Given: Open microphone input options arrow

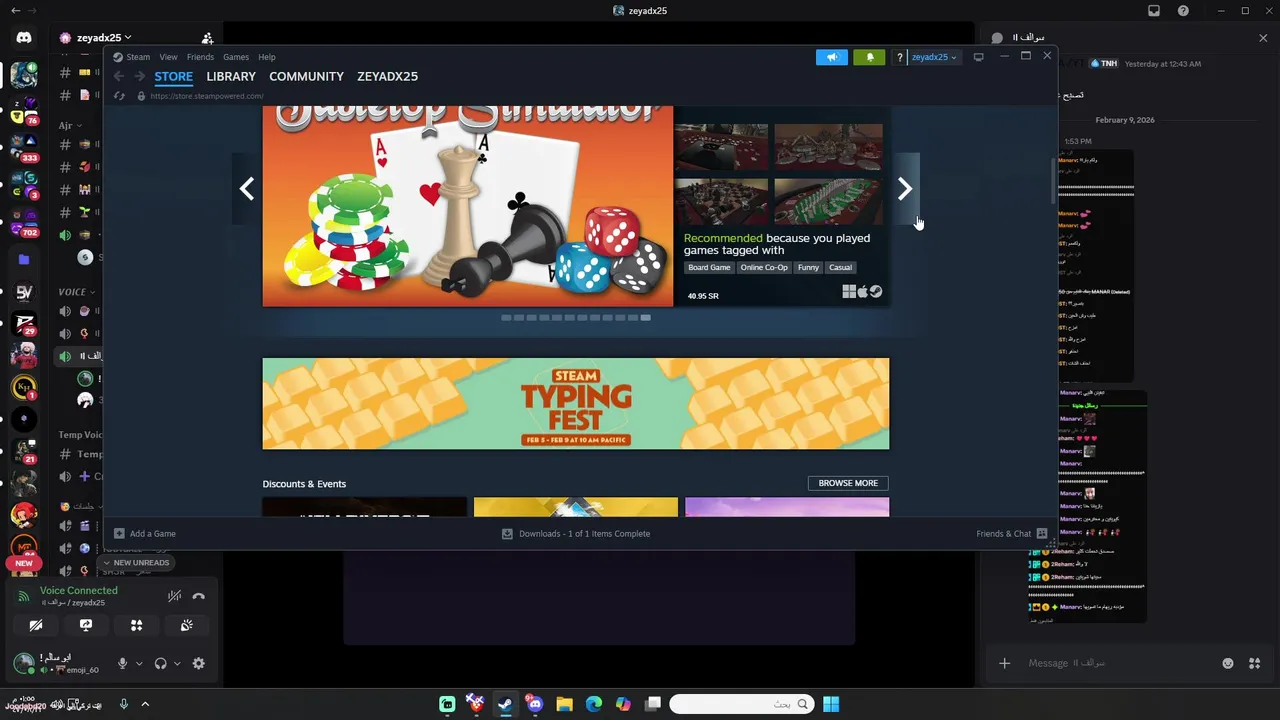Looking at the screenshot, I should coord(139,663).
